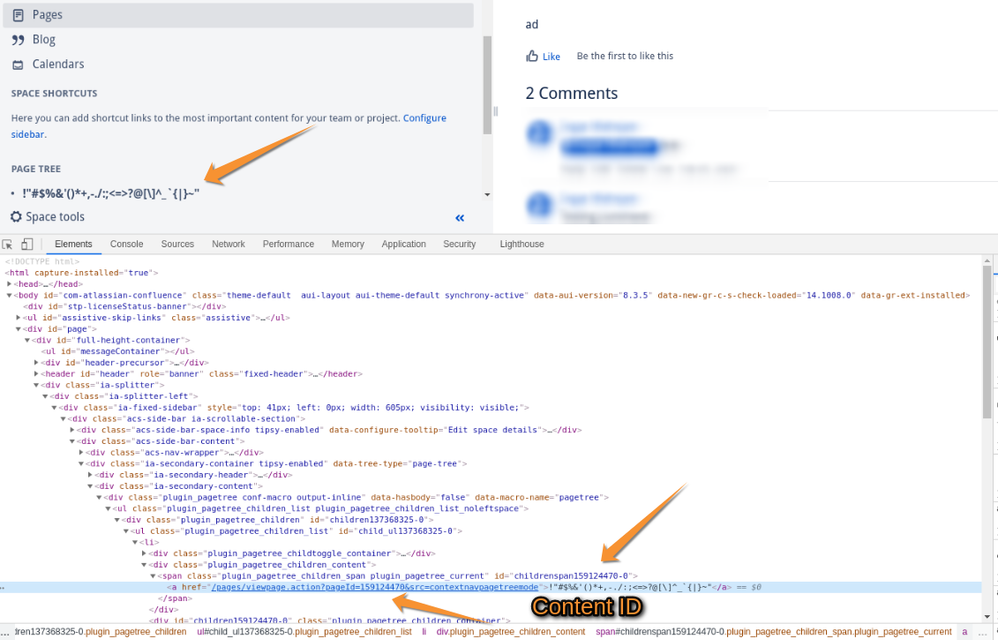The height and width of the screenshot is (640, 998).
Task: Expand the header-precursor div node
Action: click(x=36, y=363)
